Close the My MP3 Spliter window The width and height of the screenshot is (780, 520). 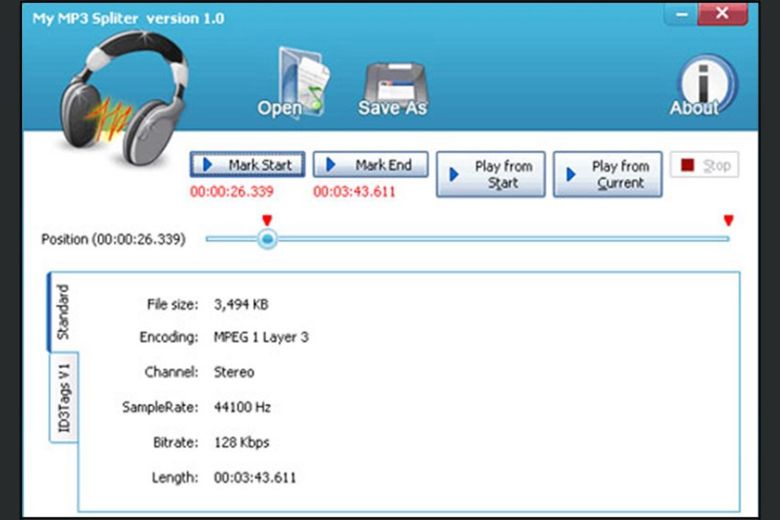[723, 14]
